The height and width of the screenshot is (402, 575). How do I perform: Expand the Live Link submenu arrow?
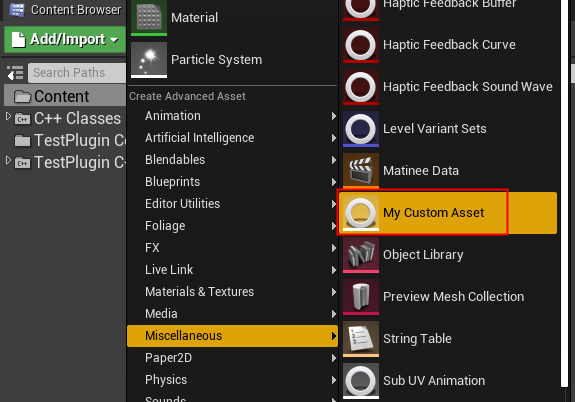coord(333,270)
